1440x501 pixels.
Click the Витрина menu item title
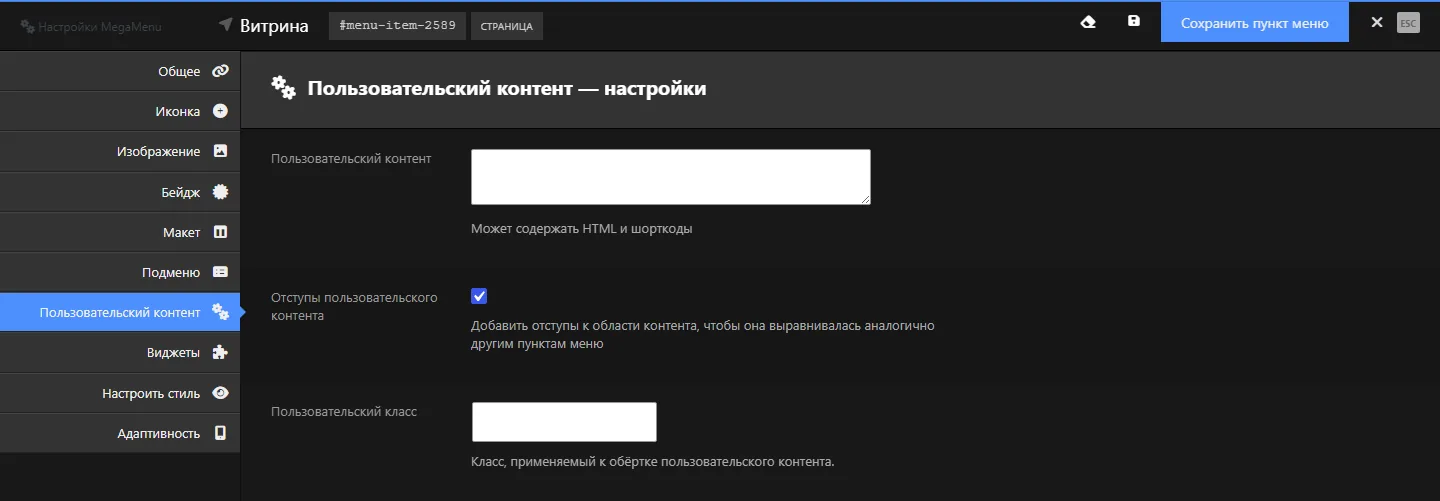click(274, 25)
